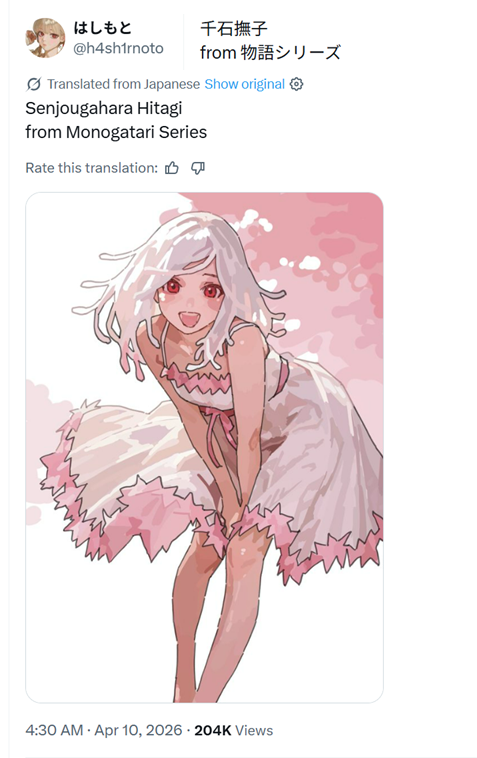Rate translation with thumbs up
This screenshot has height=758, width=477.
click(x=172, y=168)
